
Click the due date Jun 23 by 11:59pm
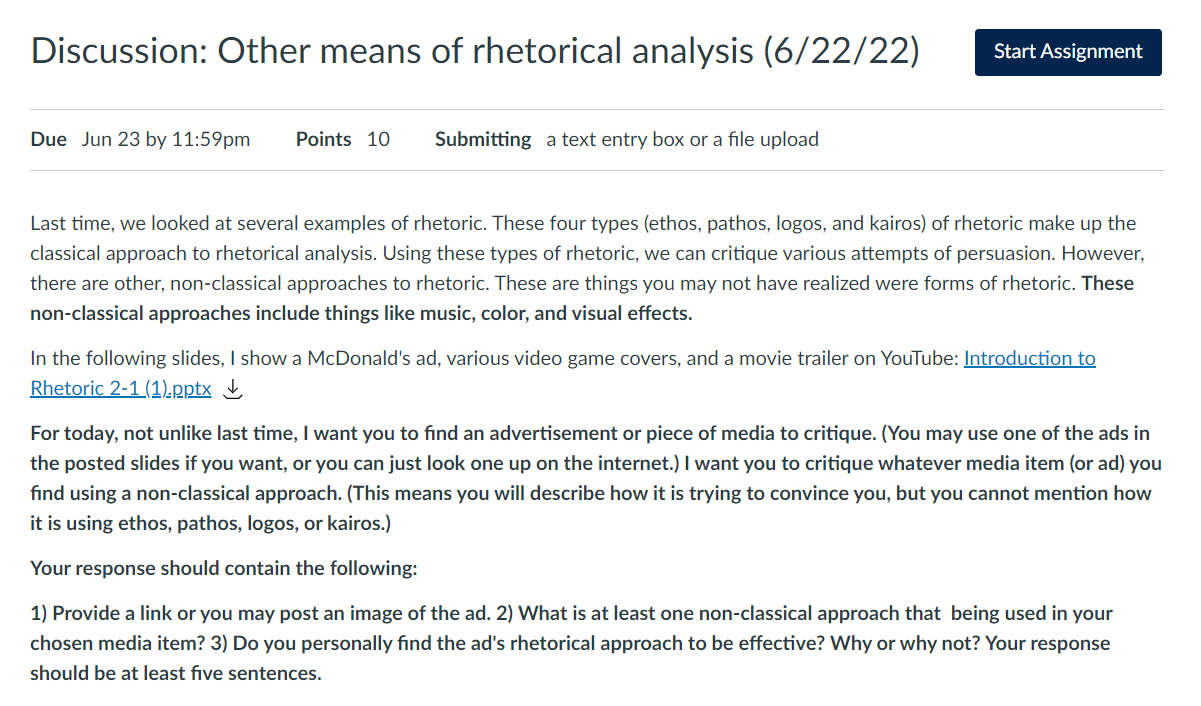pos(166,140)
